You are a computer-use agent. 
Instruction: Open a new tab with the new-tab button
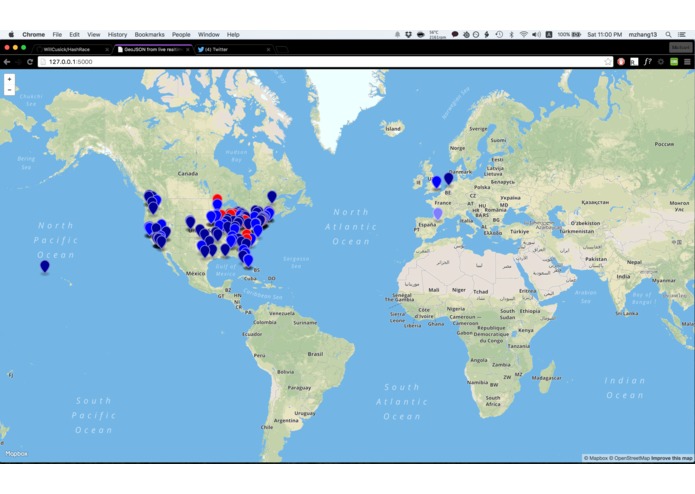click(282, 50)
